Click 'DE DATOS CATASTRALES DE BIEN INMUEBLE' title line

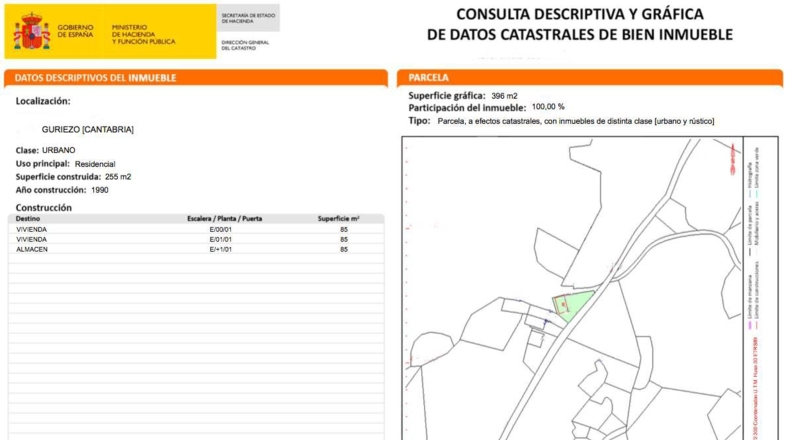[579, 35]
